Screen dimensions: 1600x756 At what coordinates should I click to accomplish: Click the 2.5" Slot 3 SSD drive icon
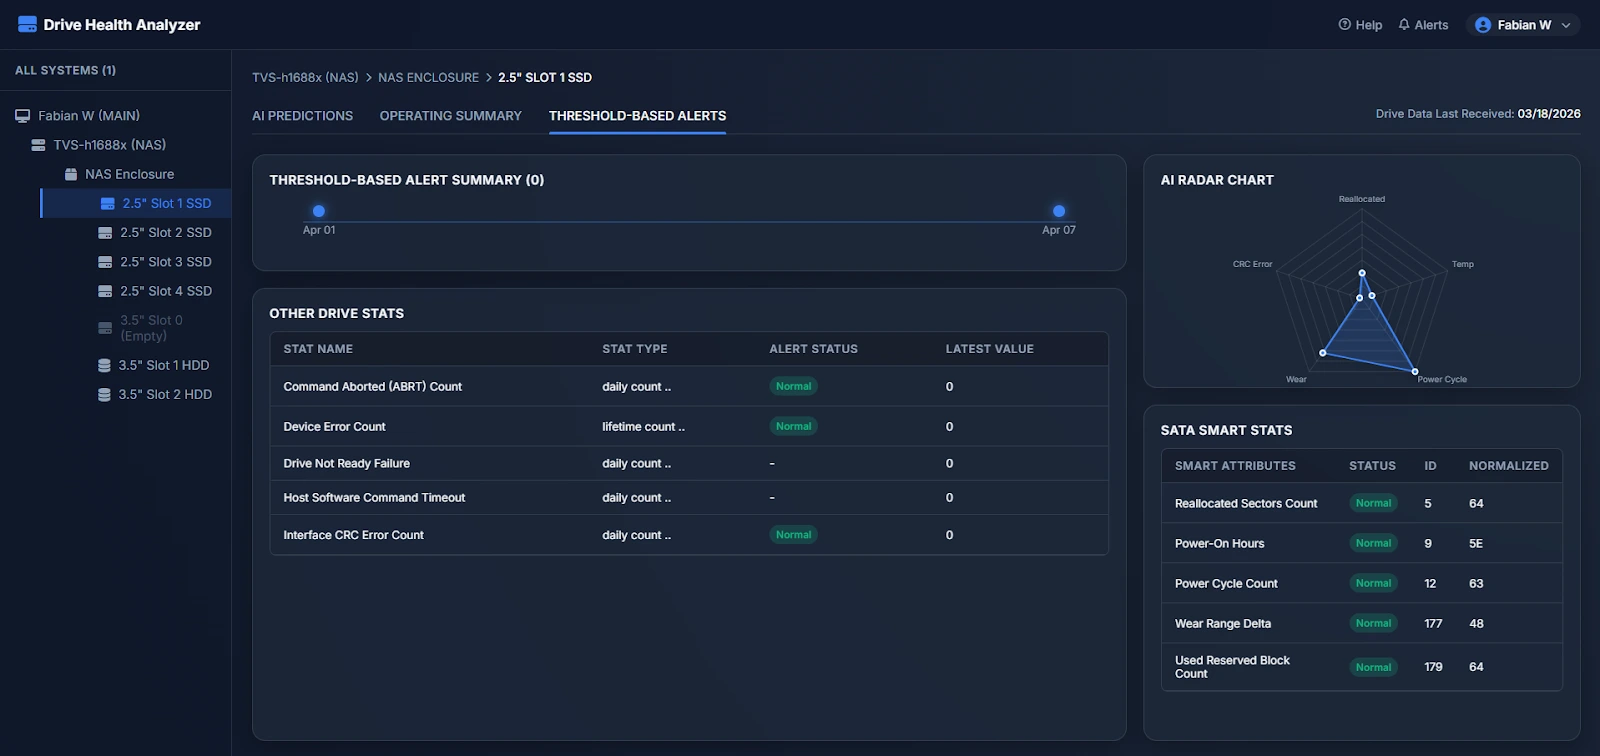pyautogui.click(x=105, y=262)
